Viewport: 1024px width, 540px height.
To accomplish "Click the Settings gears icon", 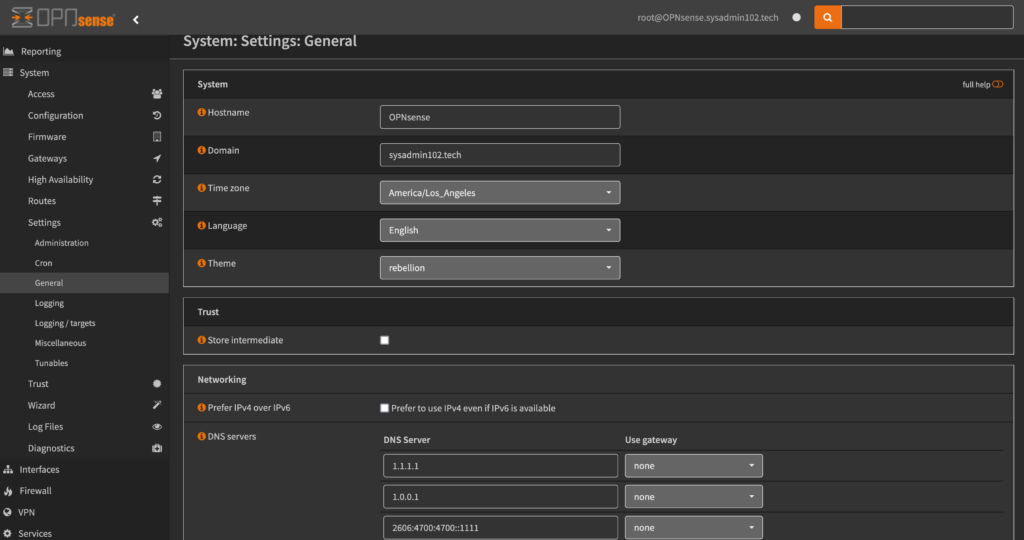I will (157, 223).
